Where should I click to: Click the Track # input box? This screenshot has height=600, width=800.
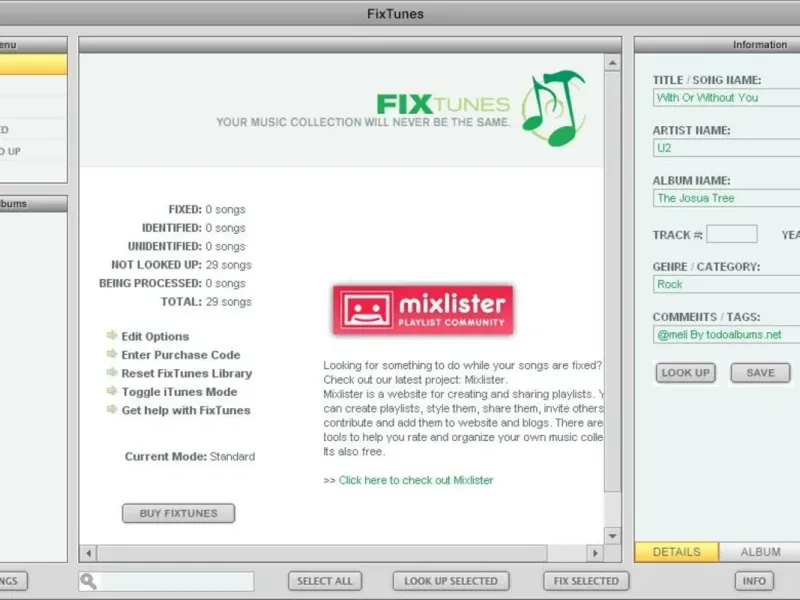click(732, 234)
